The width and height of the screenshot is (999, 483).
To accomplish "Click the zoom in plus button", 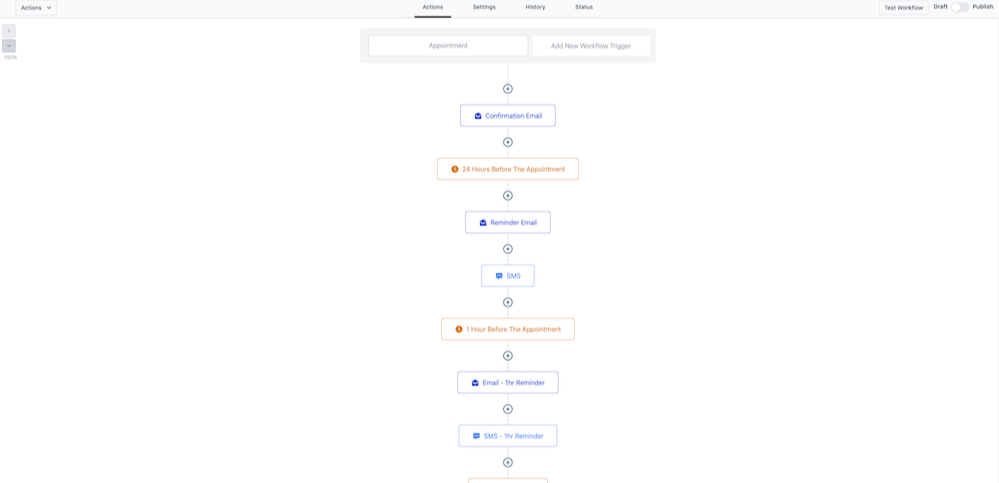I will pyautogui.click(x=9, y=31).
